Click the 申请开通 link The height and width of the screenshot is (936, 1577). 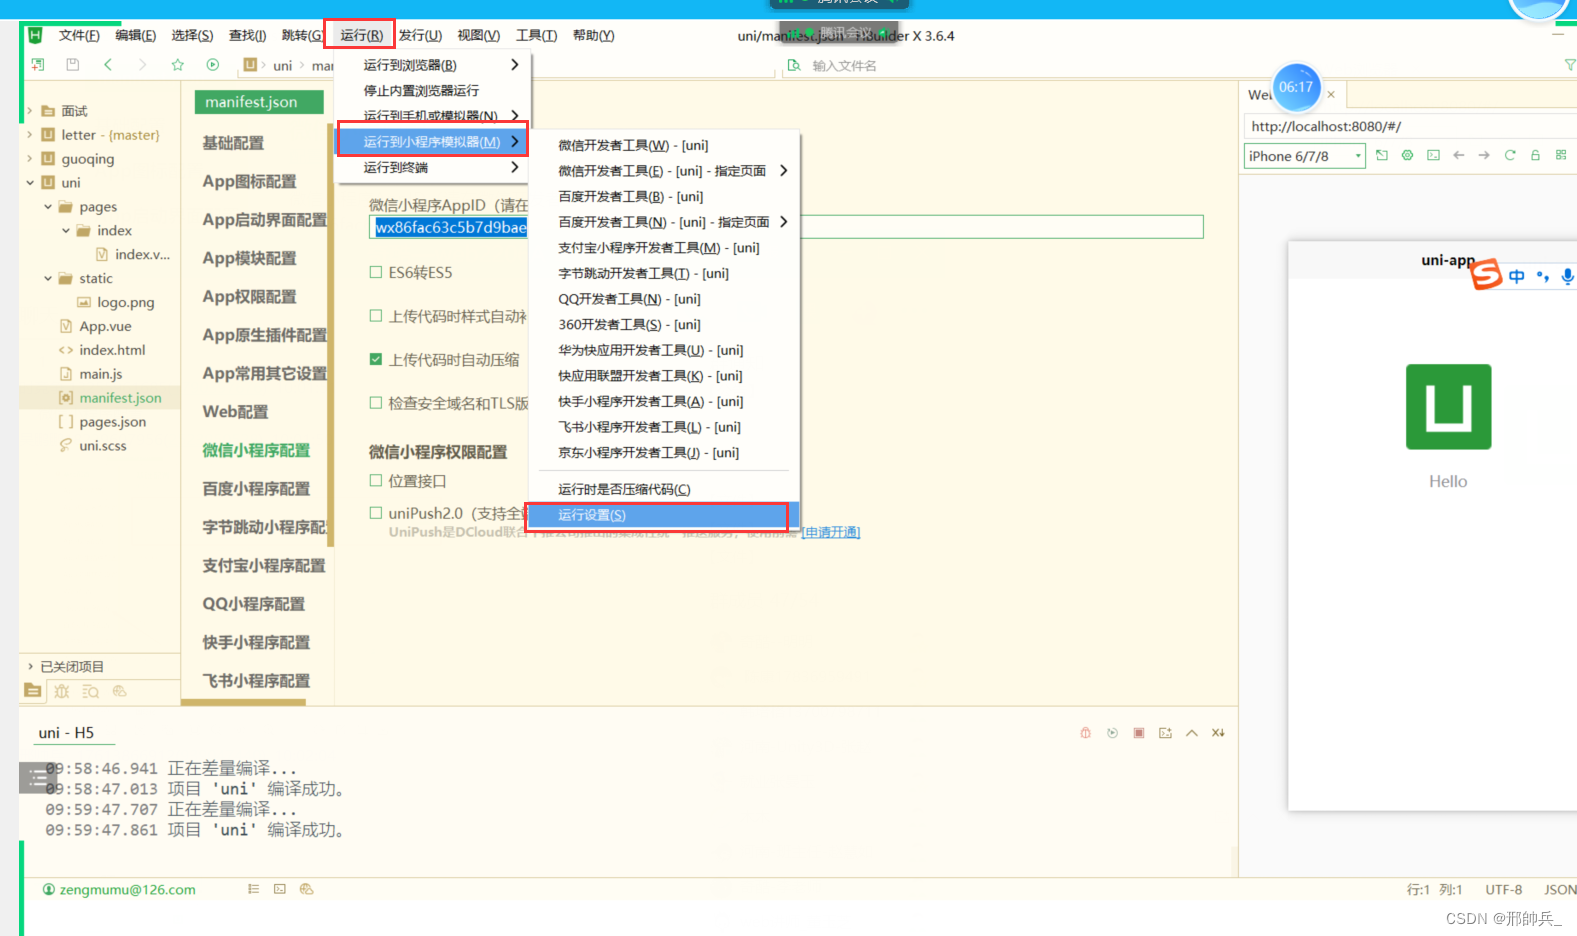[831, 532]
